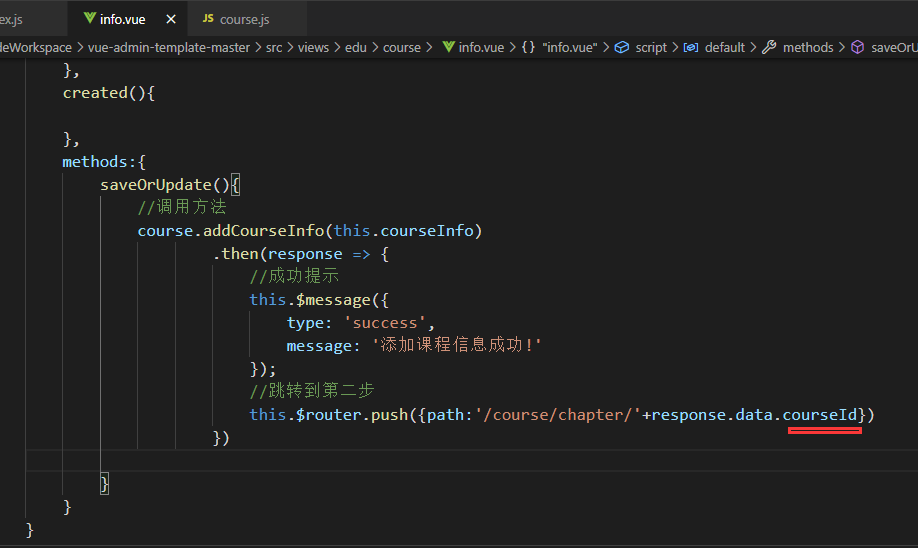
Task: Click the methods wrench icon in breadcrumb
Action: (769, 47)
